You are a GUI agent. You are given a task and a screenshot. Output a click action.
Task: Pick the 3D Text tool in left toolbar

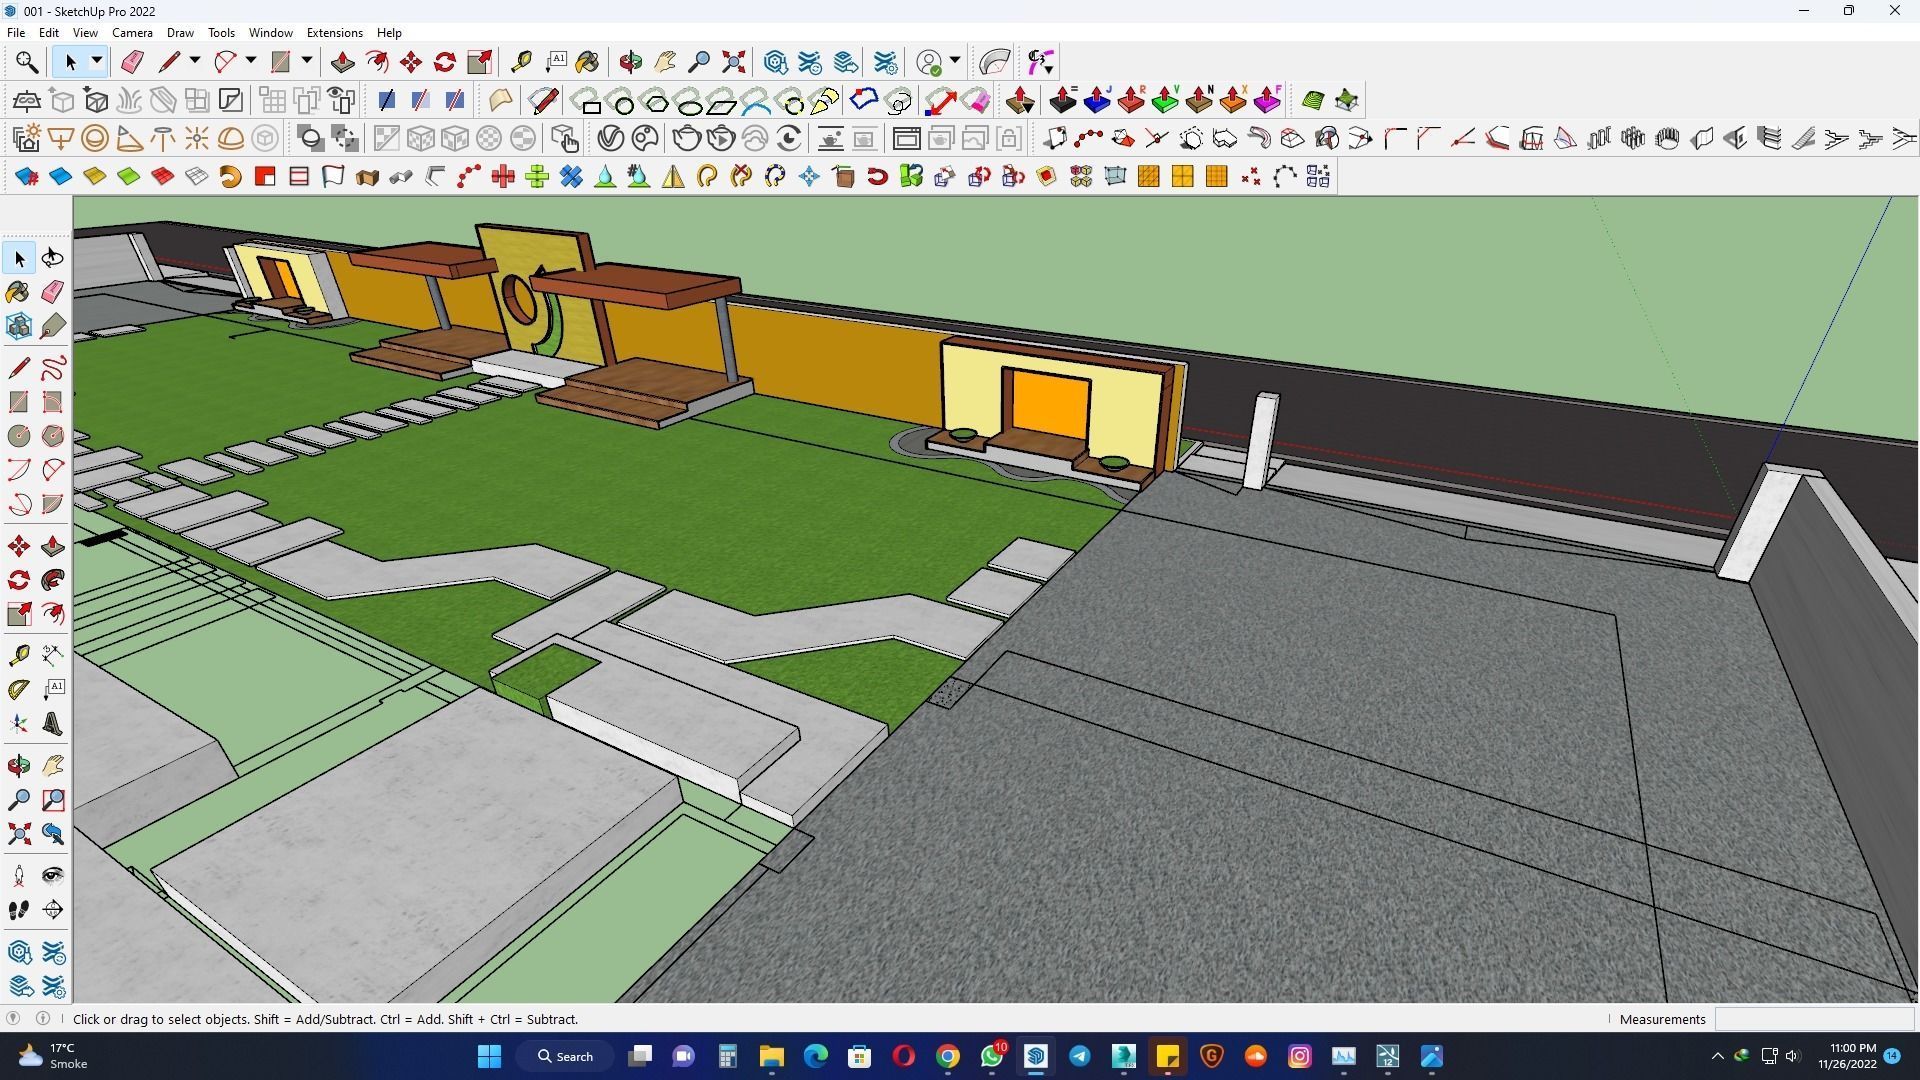(53, 724)
